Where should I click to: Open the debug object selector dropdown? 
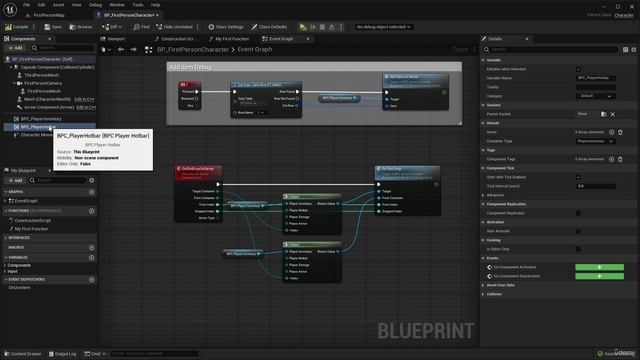383,27
